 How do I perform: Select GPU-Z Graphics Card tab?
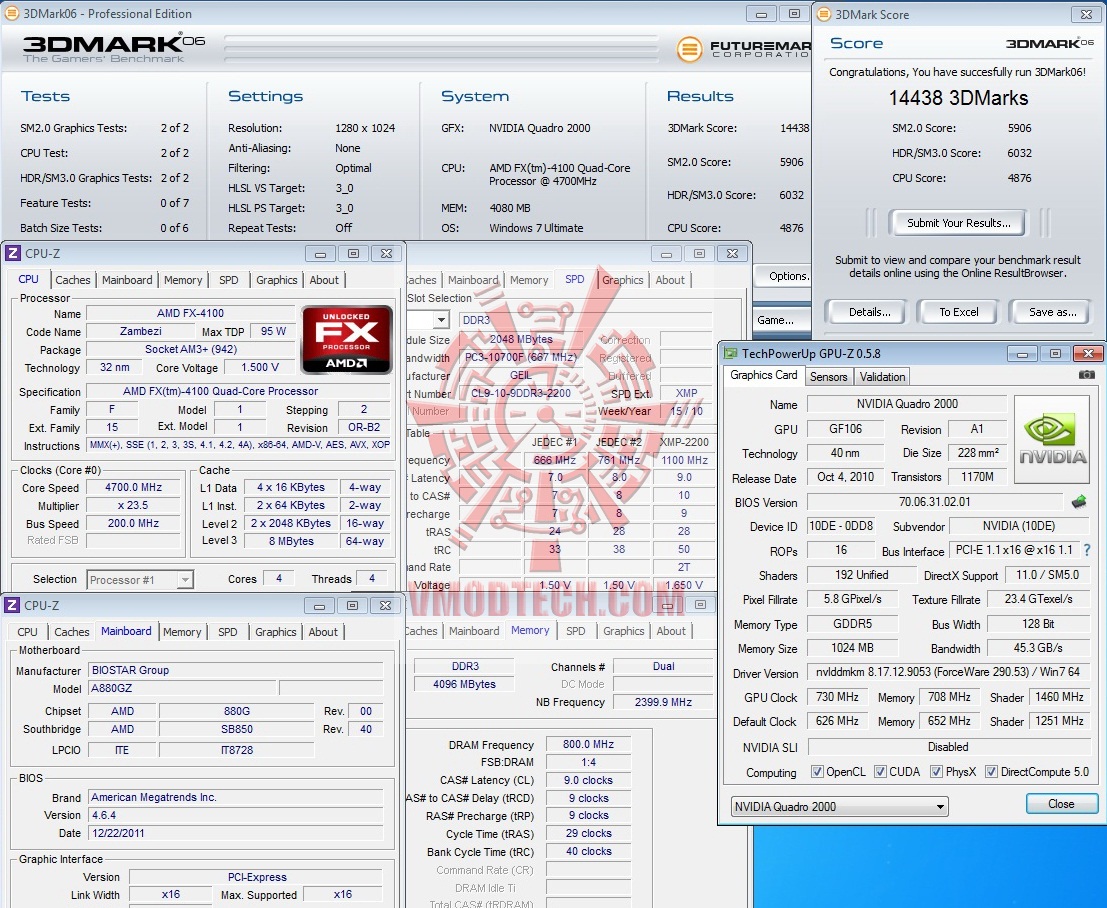(x=763, y=375)
